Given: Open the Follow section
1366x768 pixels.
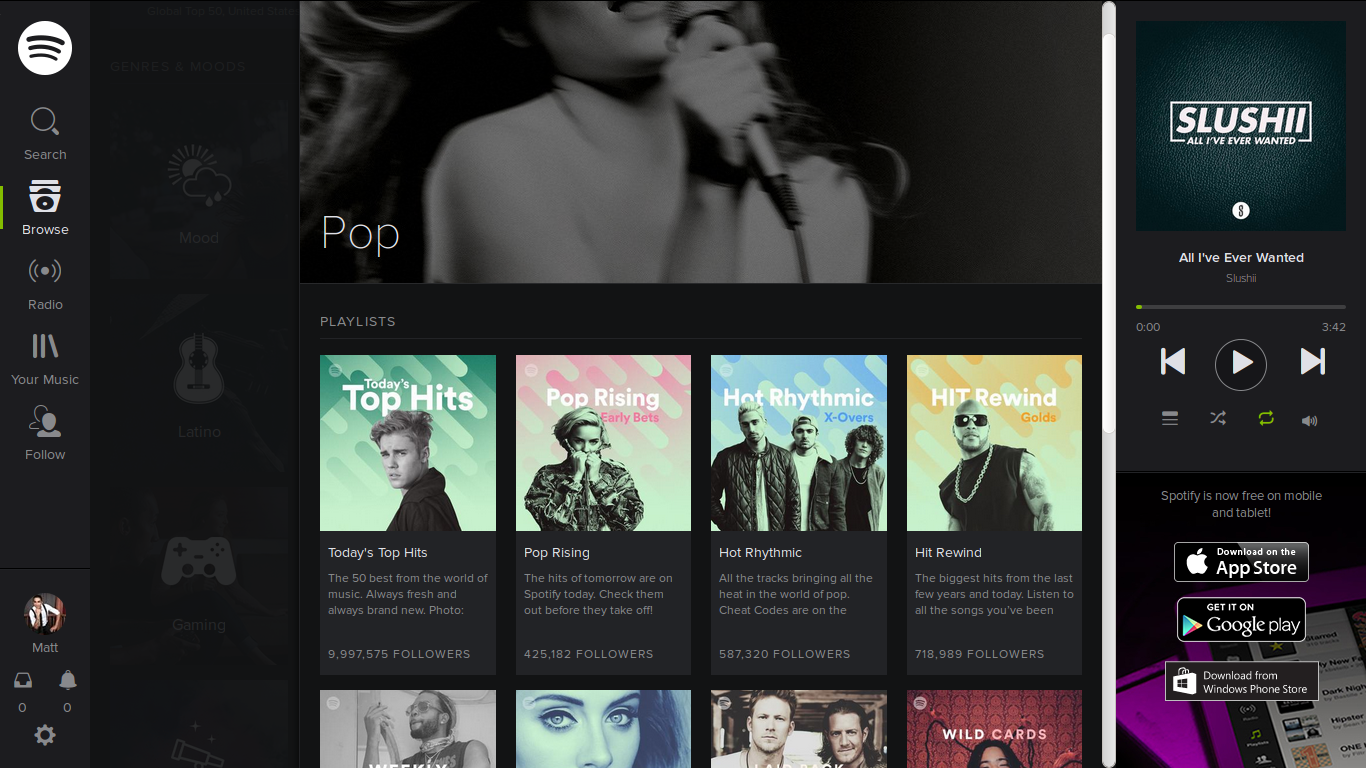Looking at the screenshot, I should pyautogui.click(x=45, y=433).
